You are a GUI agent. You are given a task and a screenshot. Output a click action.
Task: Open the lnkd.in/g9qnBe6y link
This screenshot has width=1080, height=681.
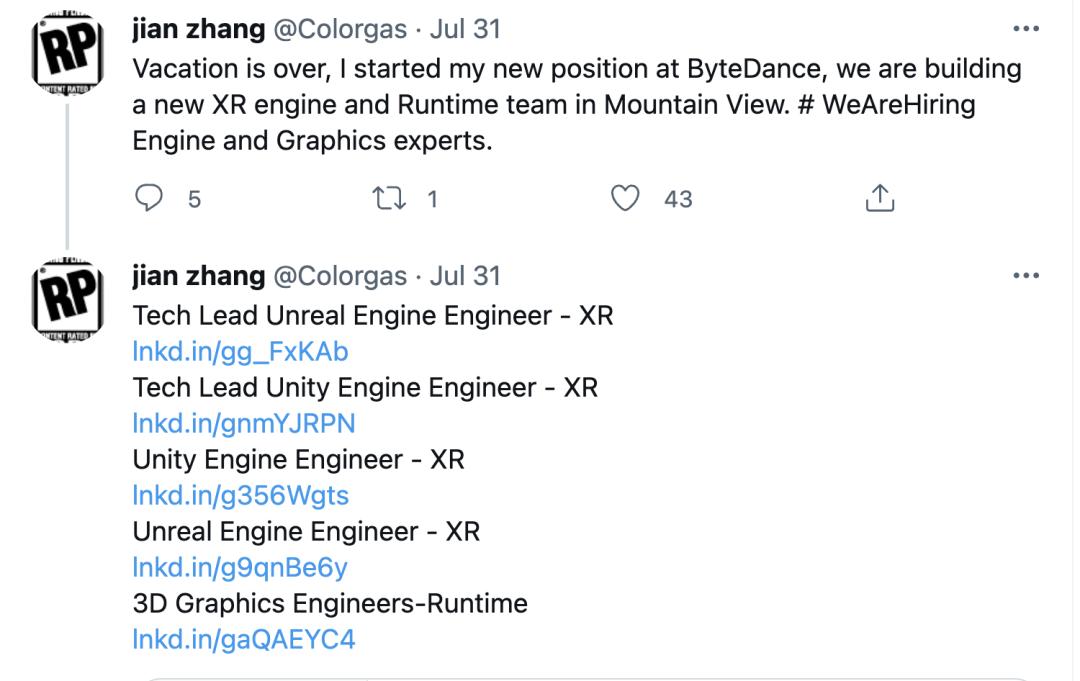click(x=240, y=567)
